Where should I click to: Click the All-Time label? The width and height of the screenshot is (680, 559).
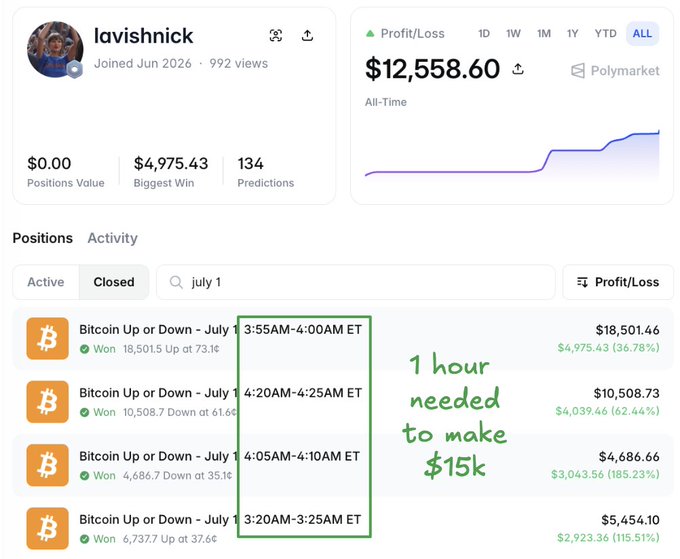[386, 102]
